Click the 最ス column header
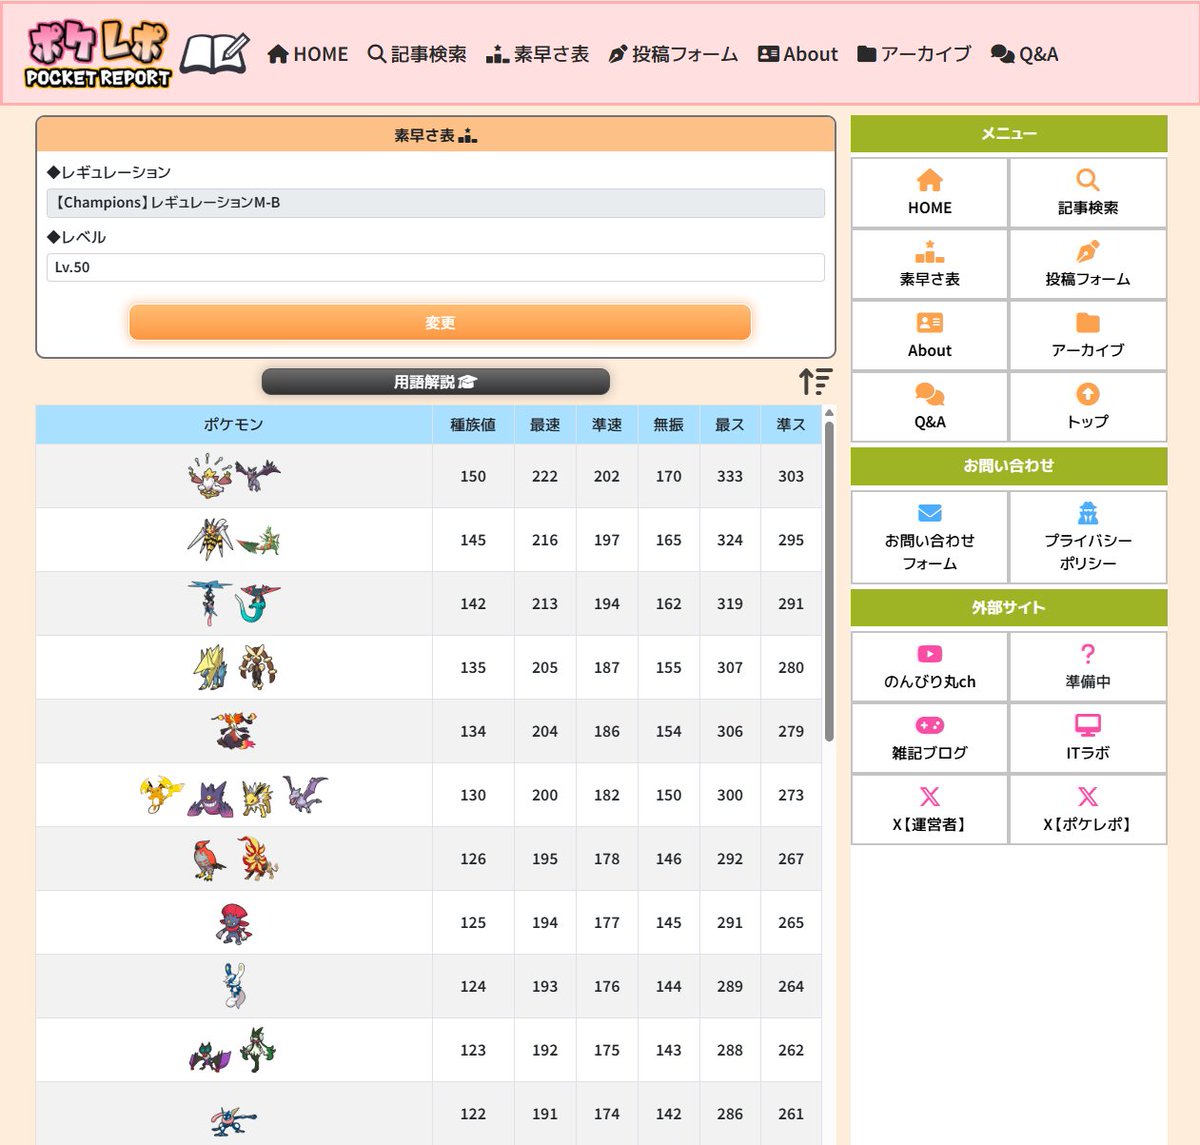This screenshot has height=1145, width=1200. click(730, 424)
